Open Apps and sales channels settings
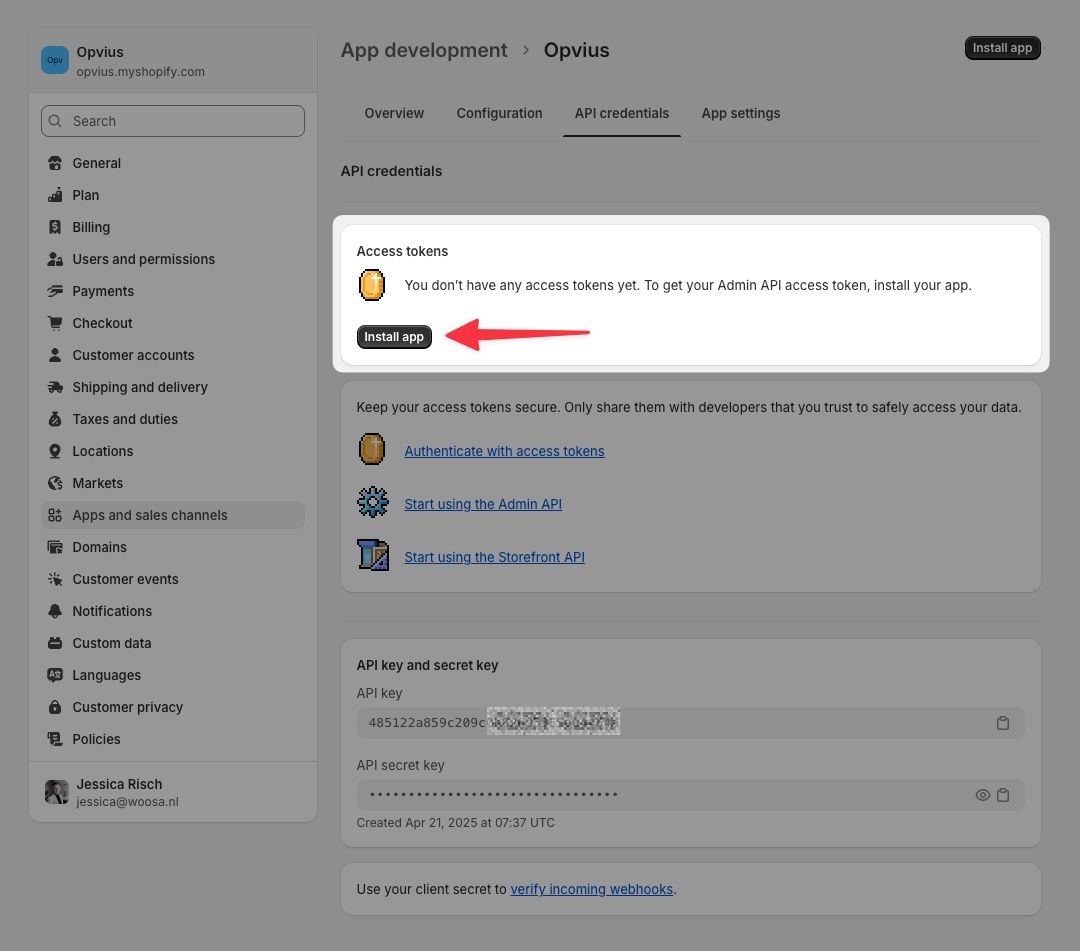This screenshot has width=1080, height=951. point(173,515)
